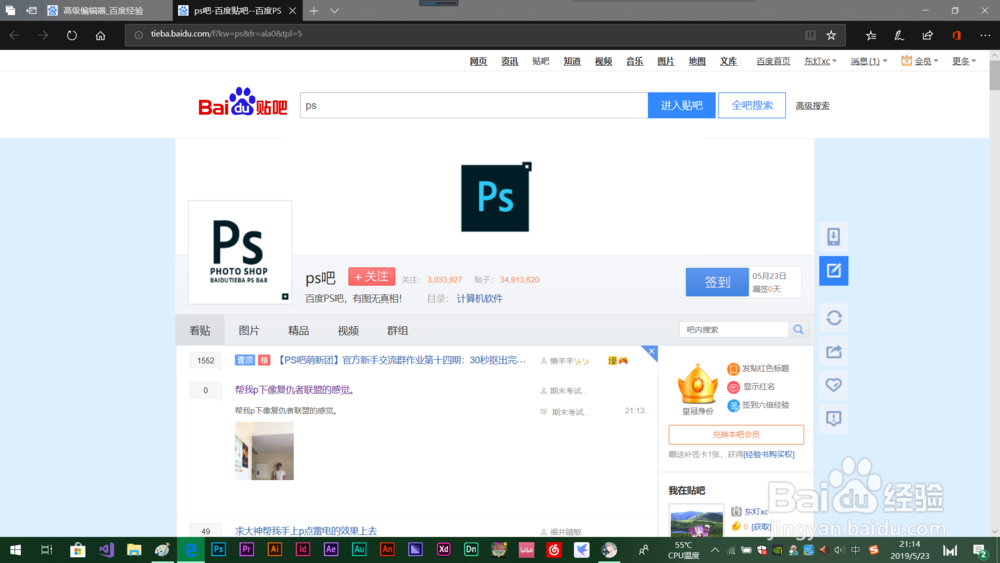Open Microsoft Store from the taskbar

point(78,550)
